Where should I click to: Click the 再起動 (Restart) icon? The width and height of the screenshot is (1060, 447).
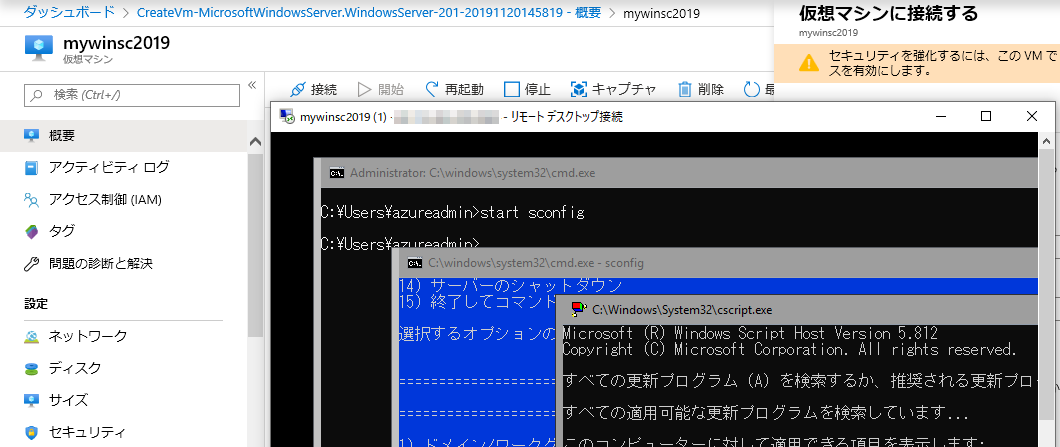click(x=432, y=89)
